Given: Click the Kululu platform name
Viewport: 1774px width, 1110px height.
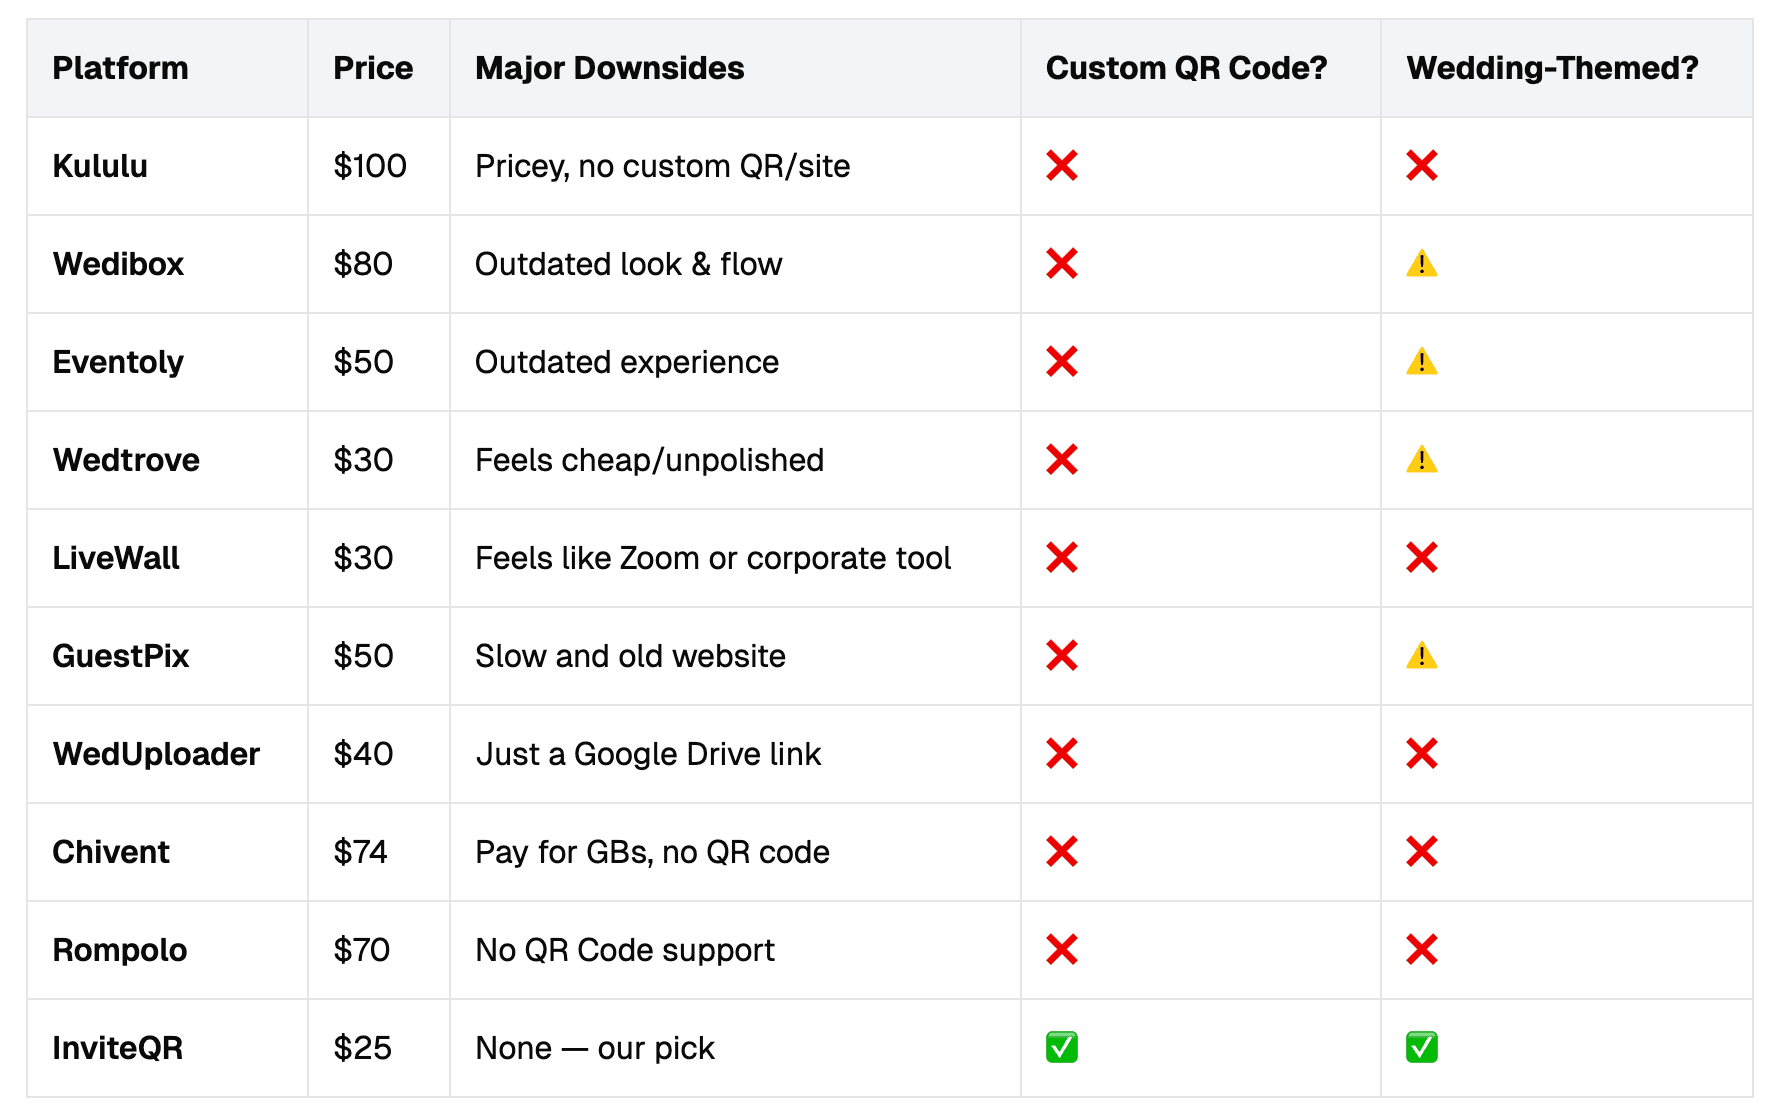Looking at the screenshot, I should pyautogui.click(x=100, y=166).
